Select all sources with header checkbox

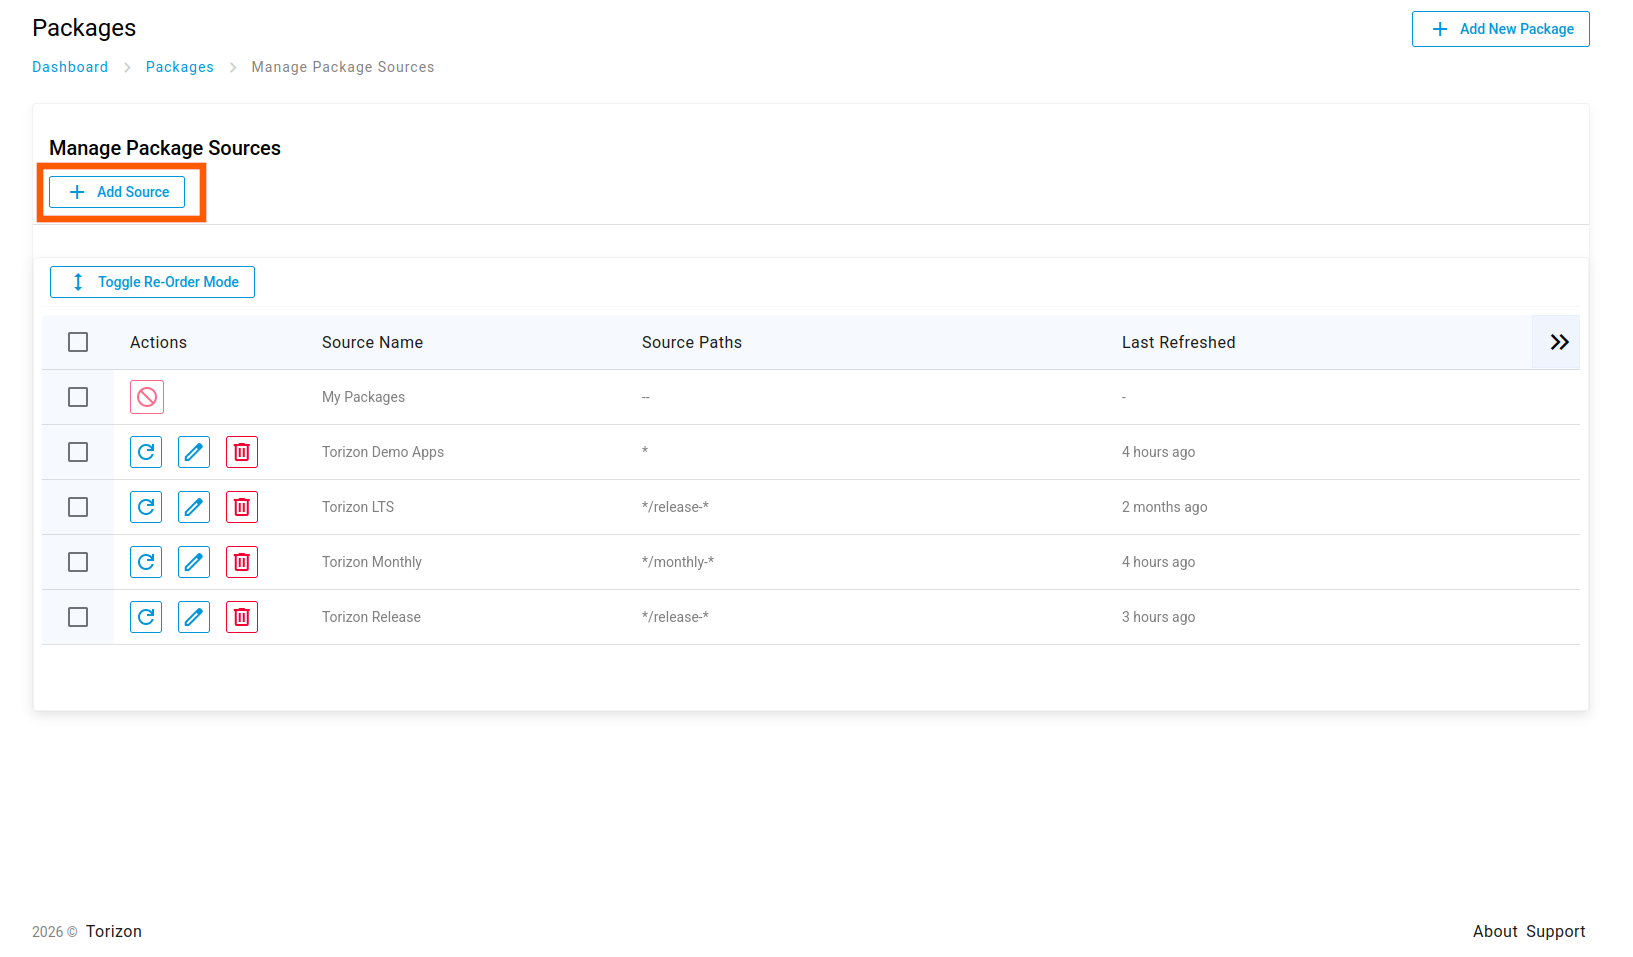78,342
